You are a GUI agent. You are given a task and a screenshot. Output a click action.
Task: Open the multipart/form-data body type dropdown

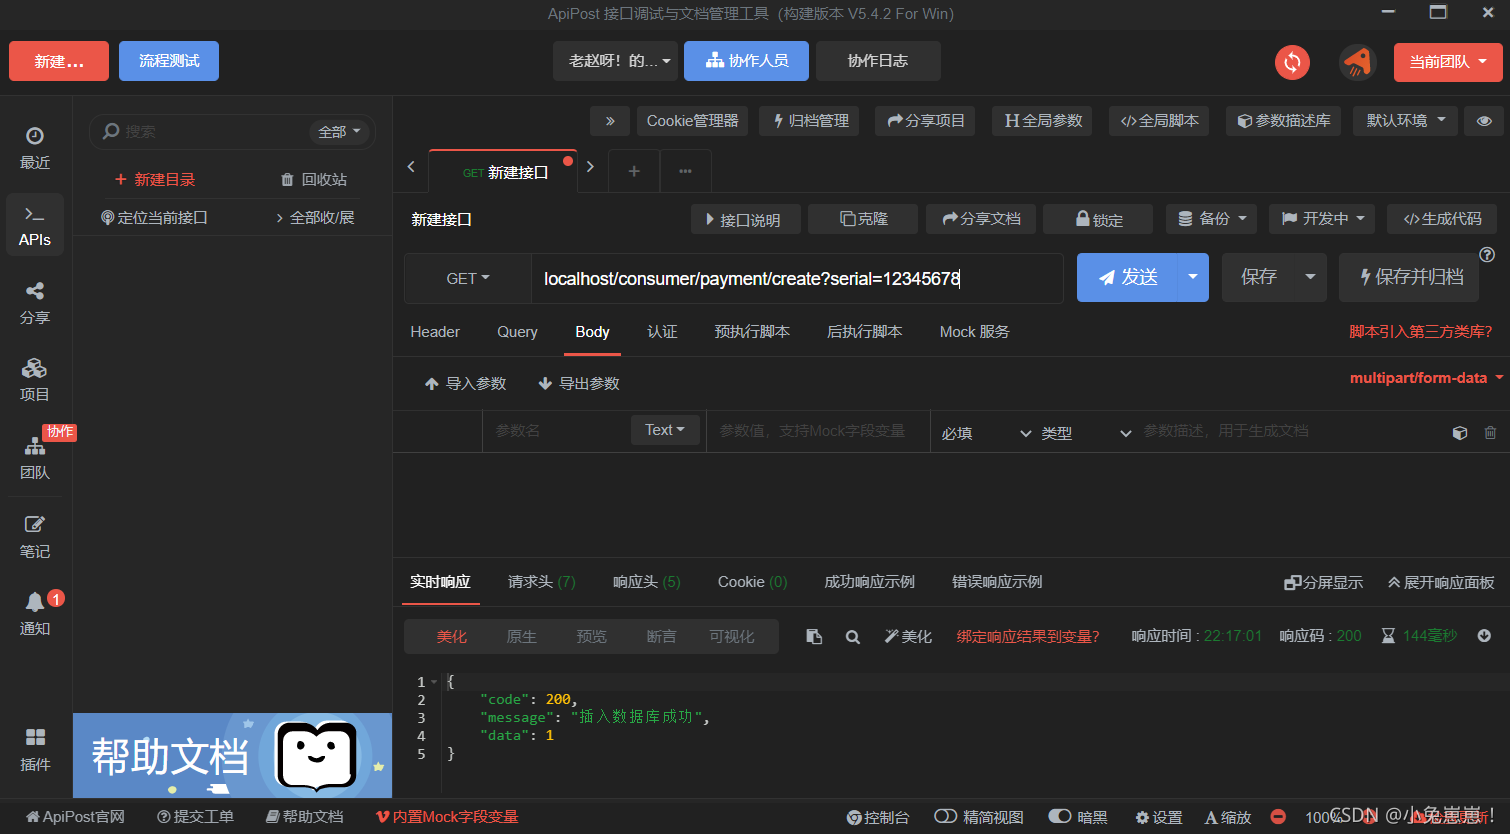click(1426, 377)
